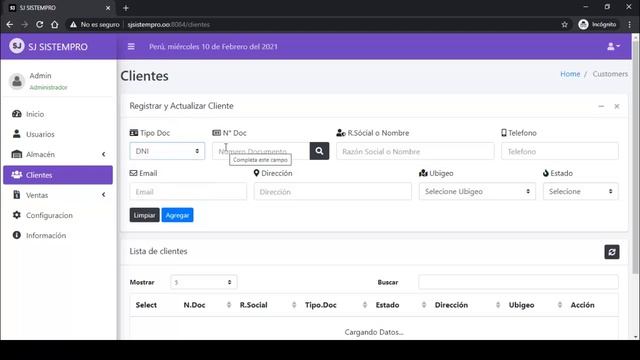Image resolution: width=640 pixels, height=360 pixels.
Task: Click the Acción column header
Action: 582,305
